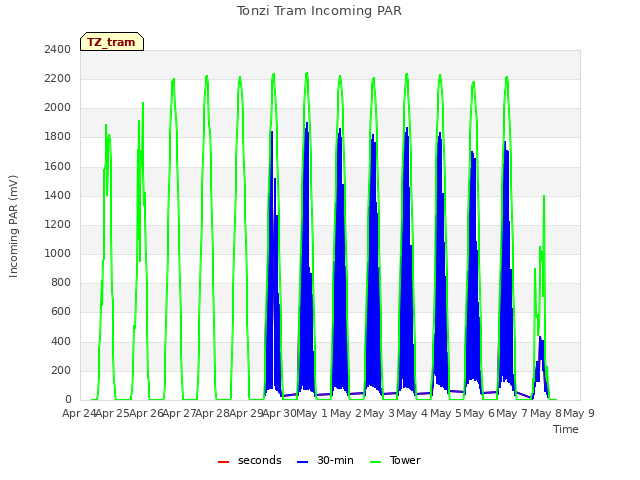Select the 'seconds' legend label
640x480 pixels.
tap(260, 460)
